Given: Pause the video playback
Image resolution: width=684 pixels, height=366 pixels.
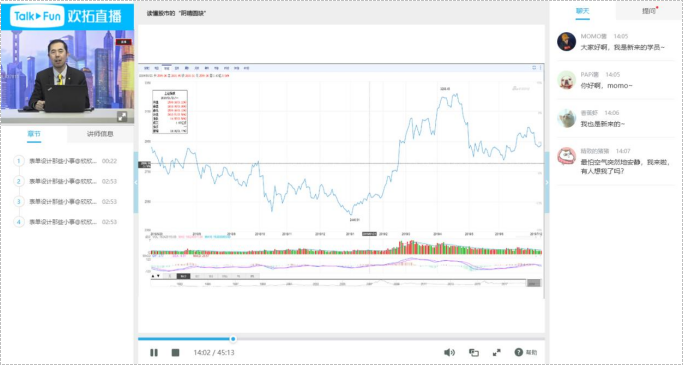Looking at the screenshot, I should point(154,352).
